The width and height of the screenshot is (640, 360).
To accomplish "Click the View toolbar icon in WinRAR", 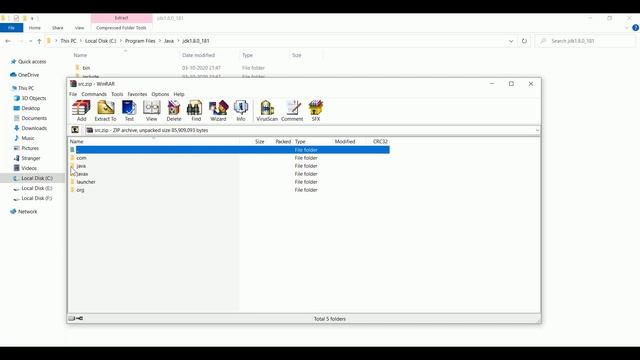I will tap(151, 111).
